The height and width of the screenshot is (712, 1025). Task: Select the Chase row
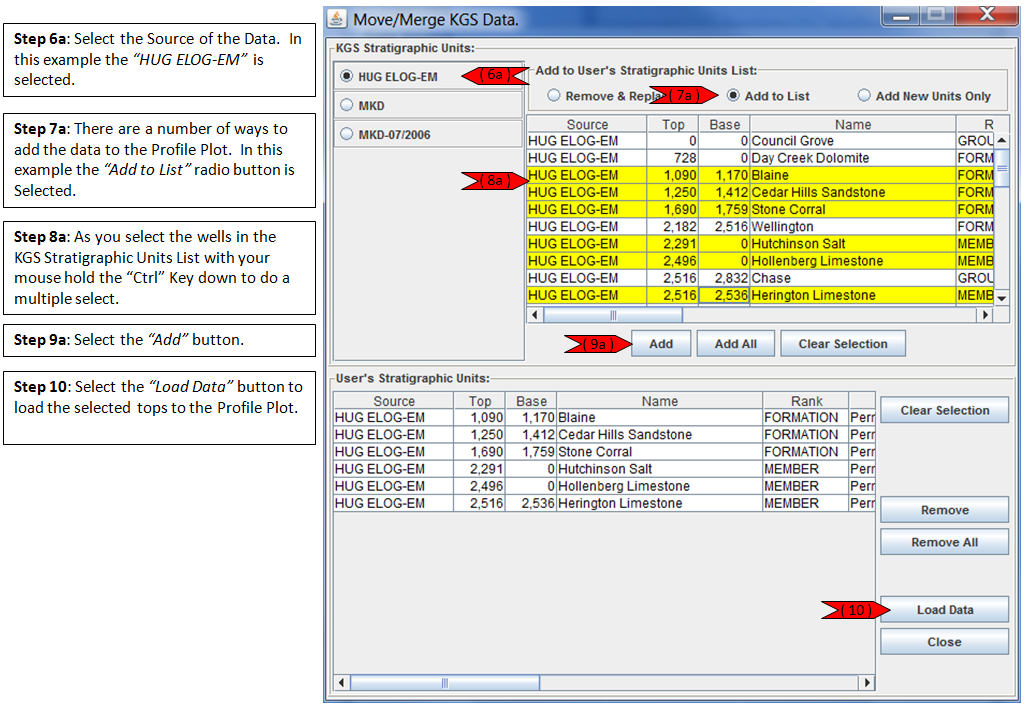[x=760, y=278]
